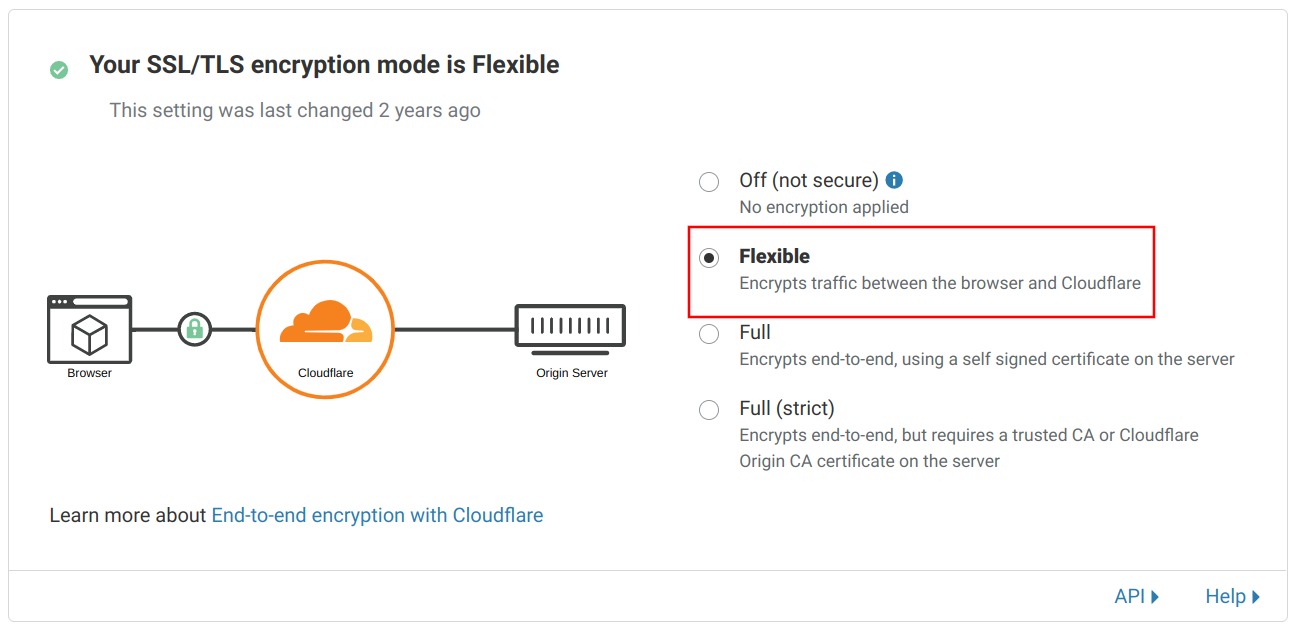
Task: Select the Off (not secure) encryption mode
Action: tap(709, 182)
